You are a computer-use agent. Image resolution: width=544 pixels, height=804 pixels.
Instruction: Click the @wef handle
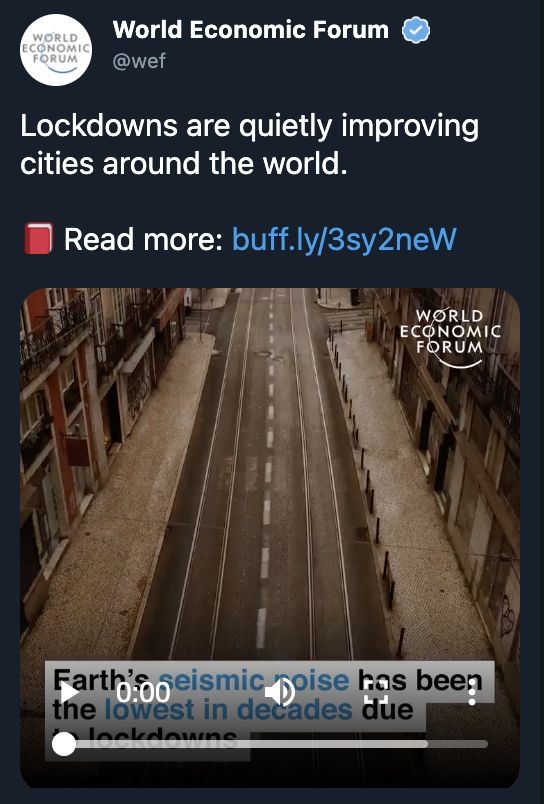tap(139, 61)
